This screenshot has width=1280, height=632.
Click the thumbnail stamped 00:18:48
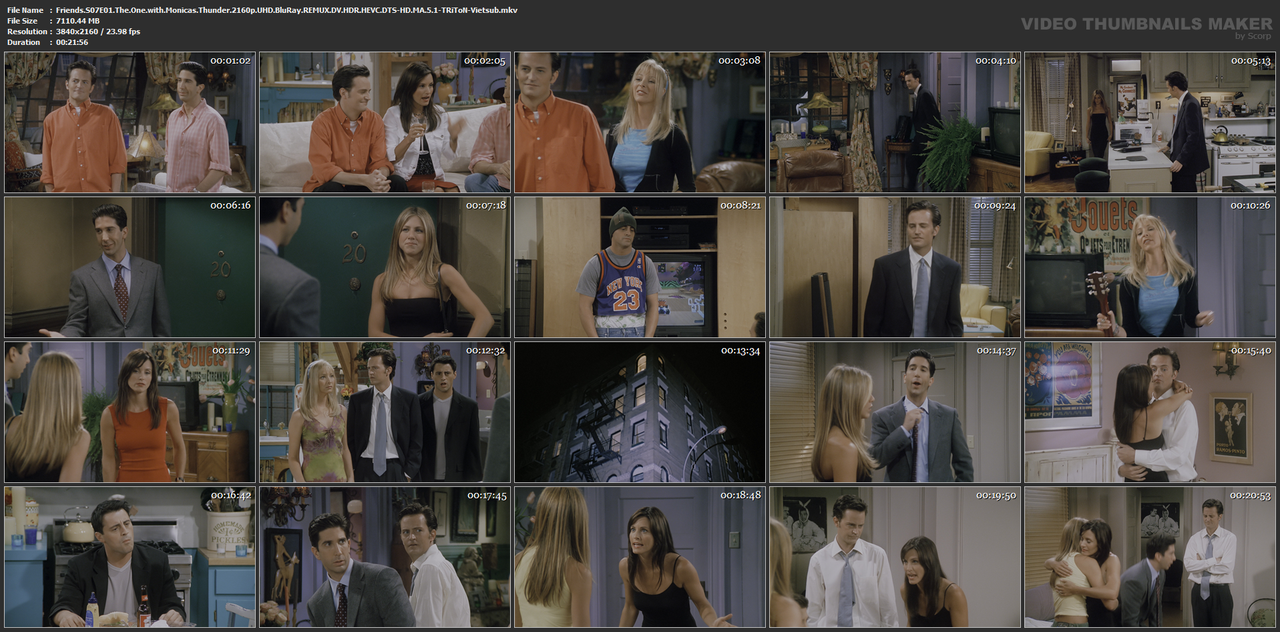click(640, 557)
